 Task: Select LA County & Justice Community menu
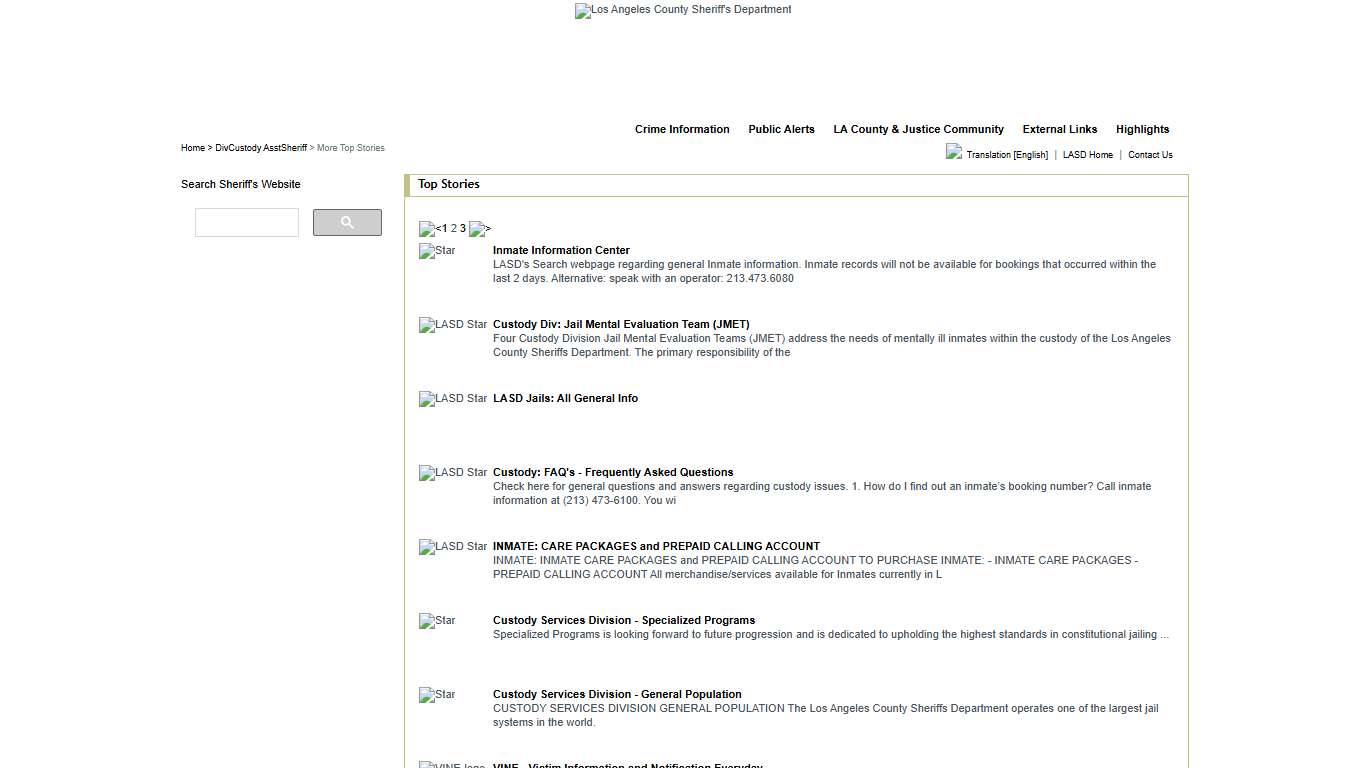pos(918,129)
